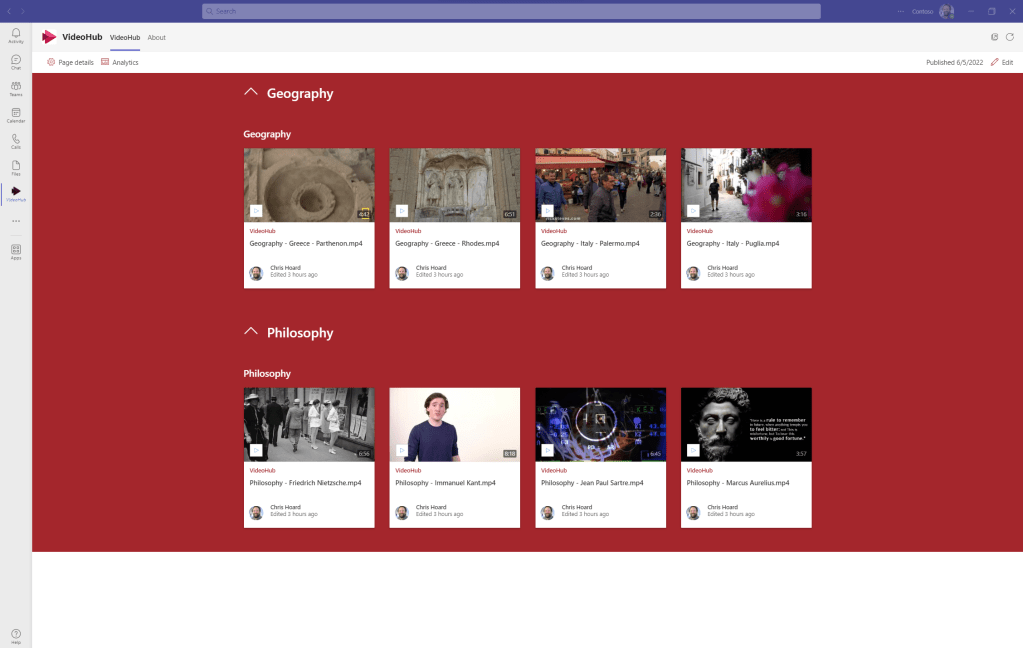Collapse the Philosophy section chevron

point(251,332)
